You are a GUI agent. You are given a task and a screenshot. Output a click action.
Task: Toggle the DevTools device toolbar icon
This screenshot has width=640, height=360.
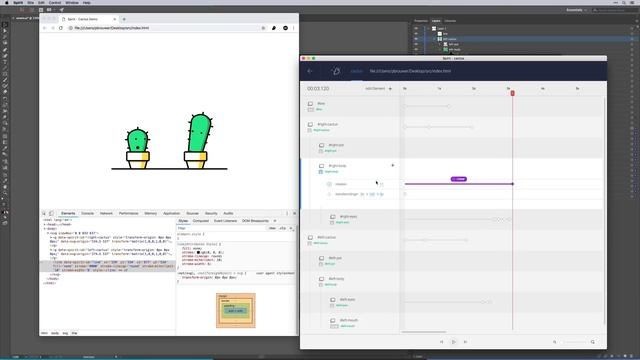(51, 213)
